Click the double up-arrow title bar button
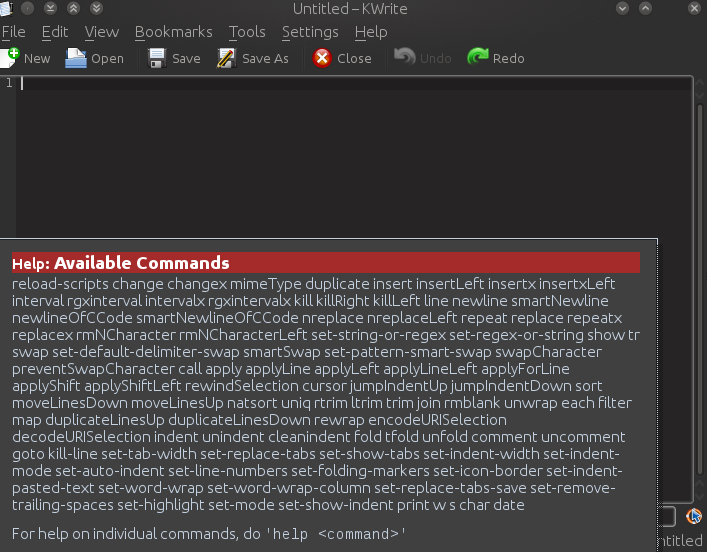The width and height of the screenshot is (707, 552). click(73, 8)
